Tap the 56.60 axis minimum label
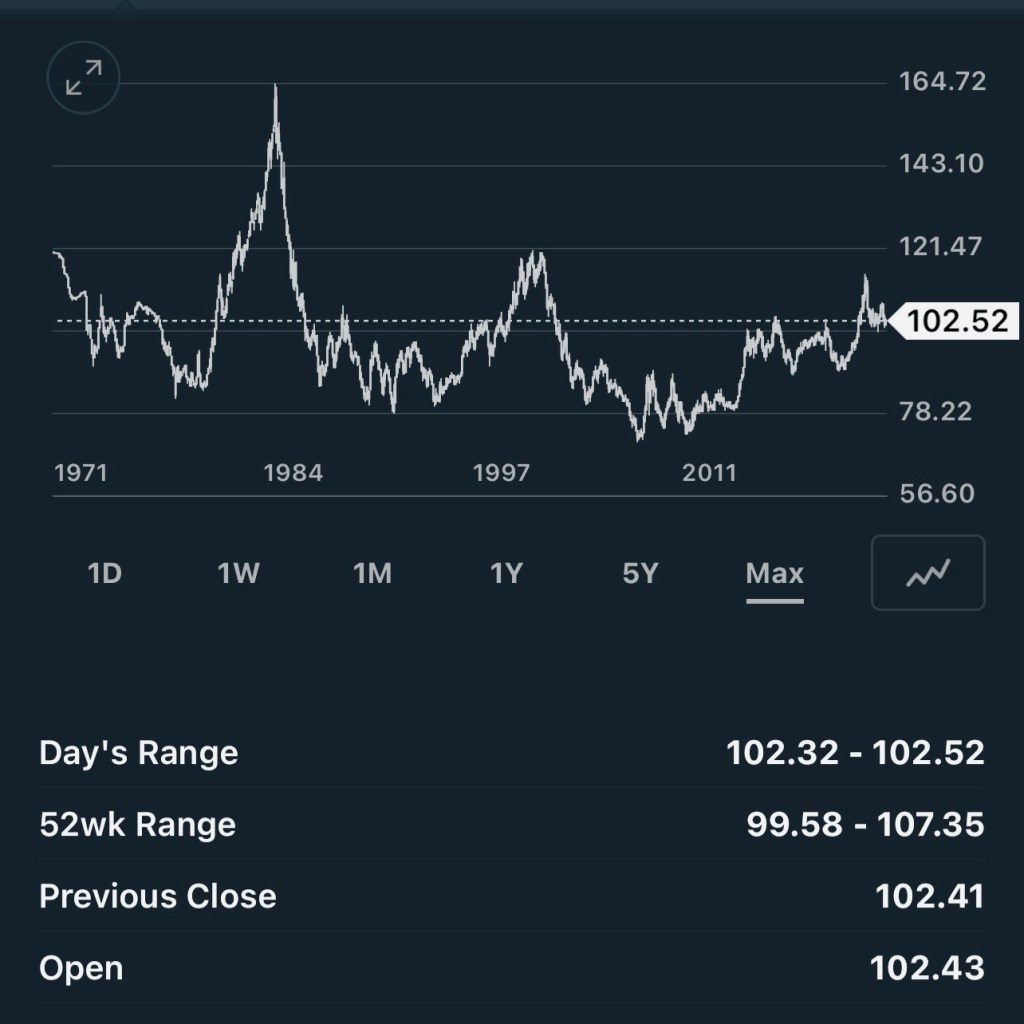Viewport: 1024px width, 1024px height. click(x=936, y=494)
